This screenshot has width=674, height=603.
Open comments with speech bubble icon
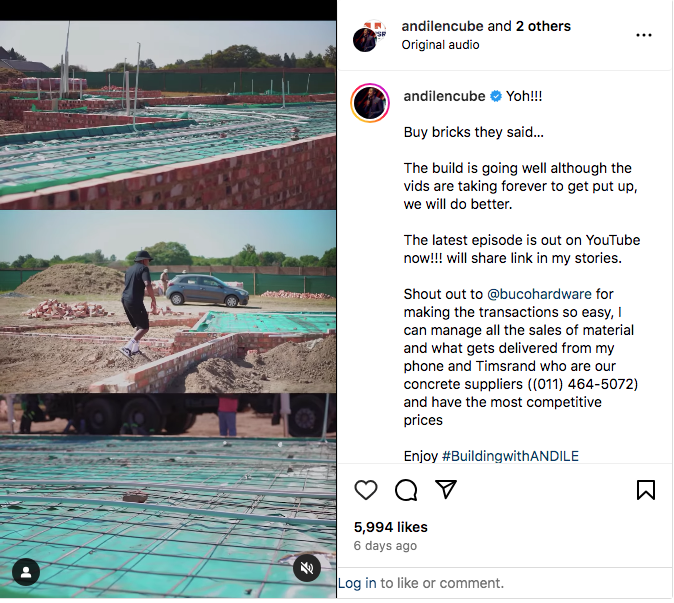coord(406,490)
